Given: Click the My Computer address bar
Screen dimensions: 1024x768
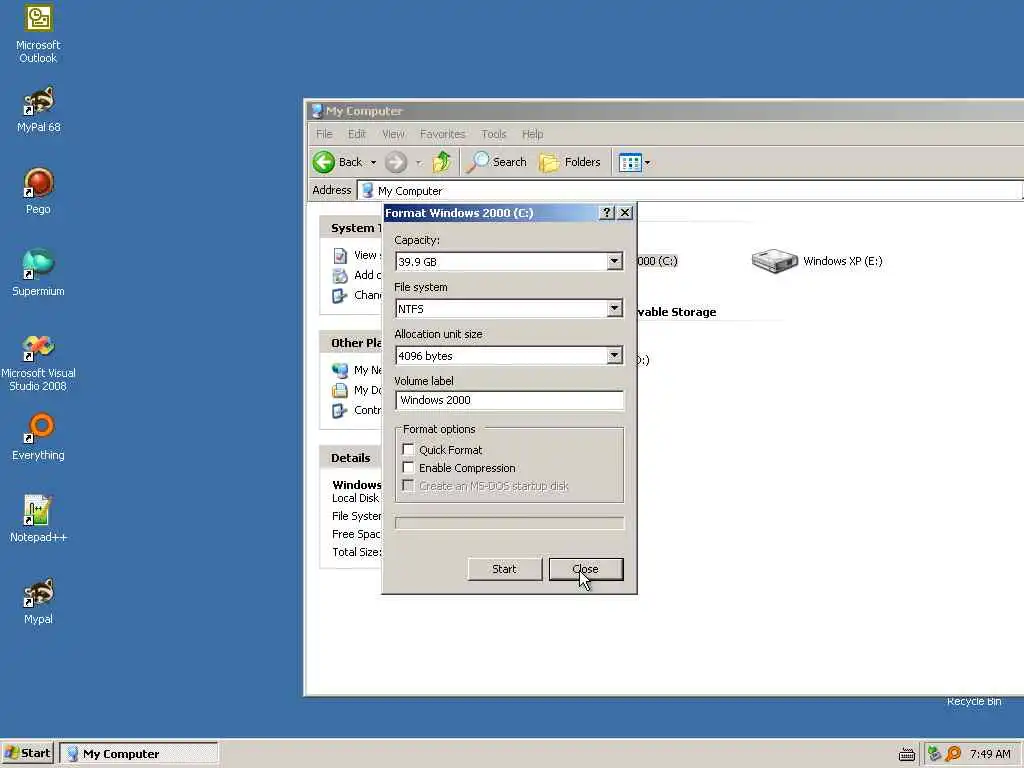Looking at the screenshot, I should click(x=690, y=191).
